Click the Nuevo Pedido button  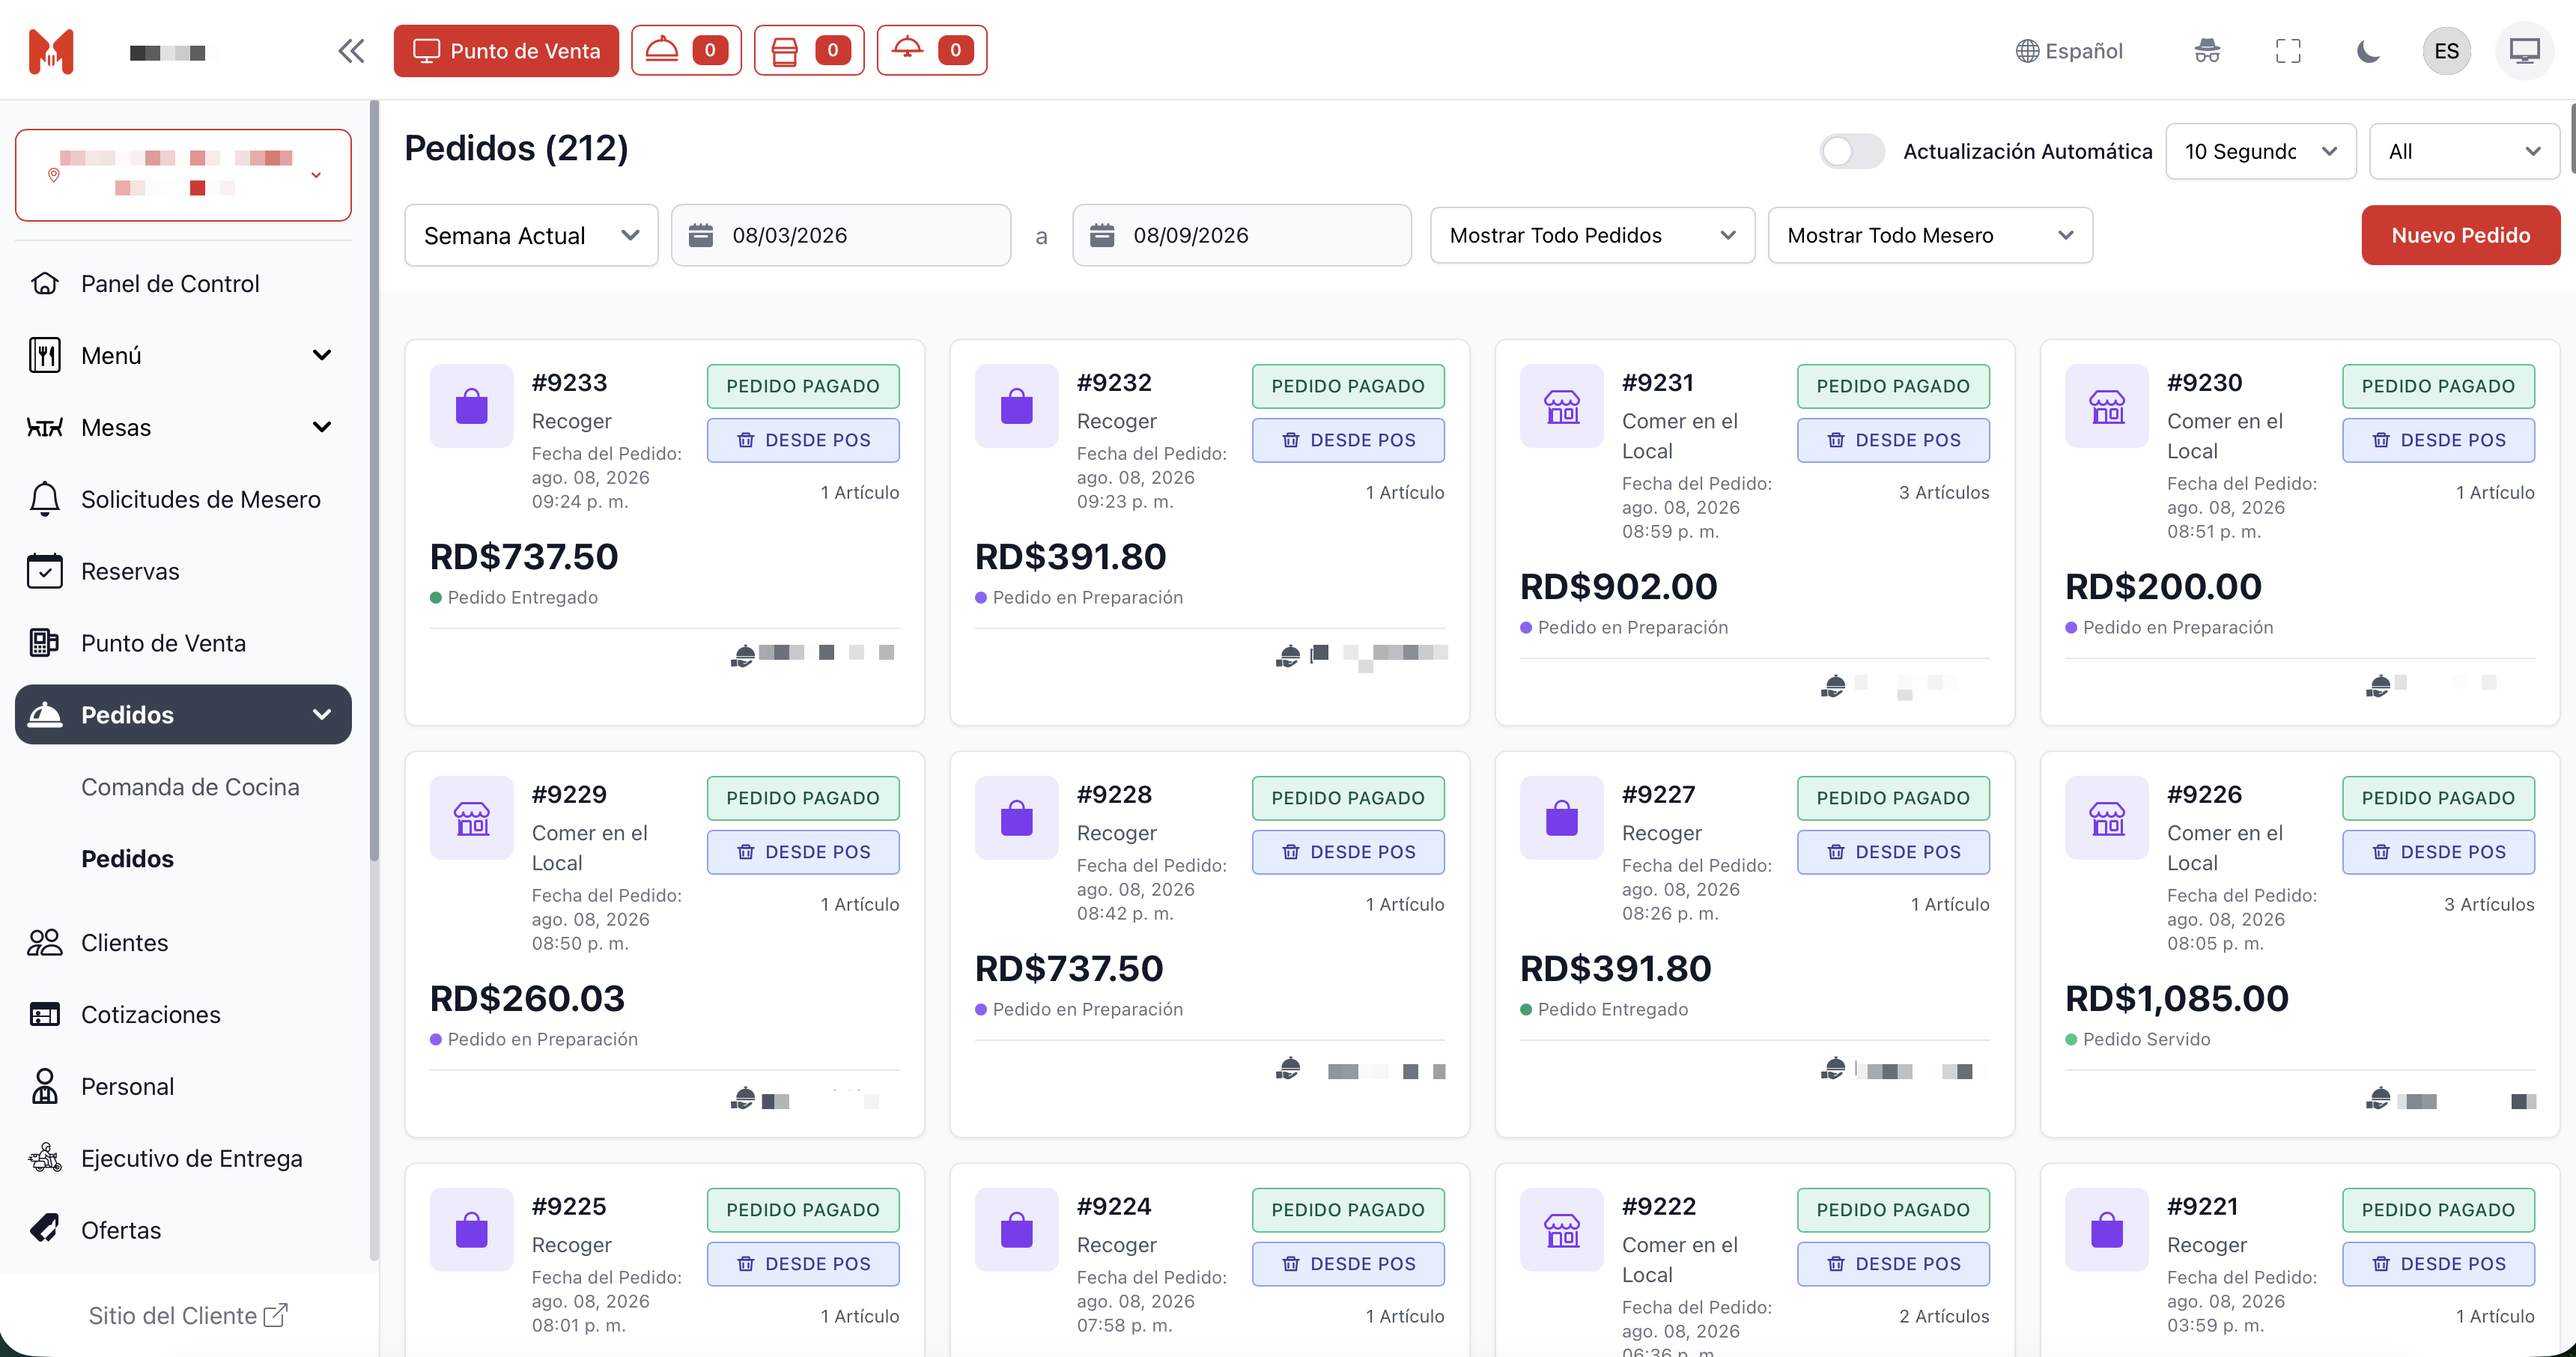pyautogui.click(x=2461, y=235)
